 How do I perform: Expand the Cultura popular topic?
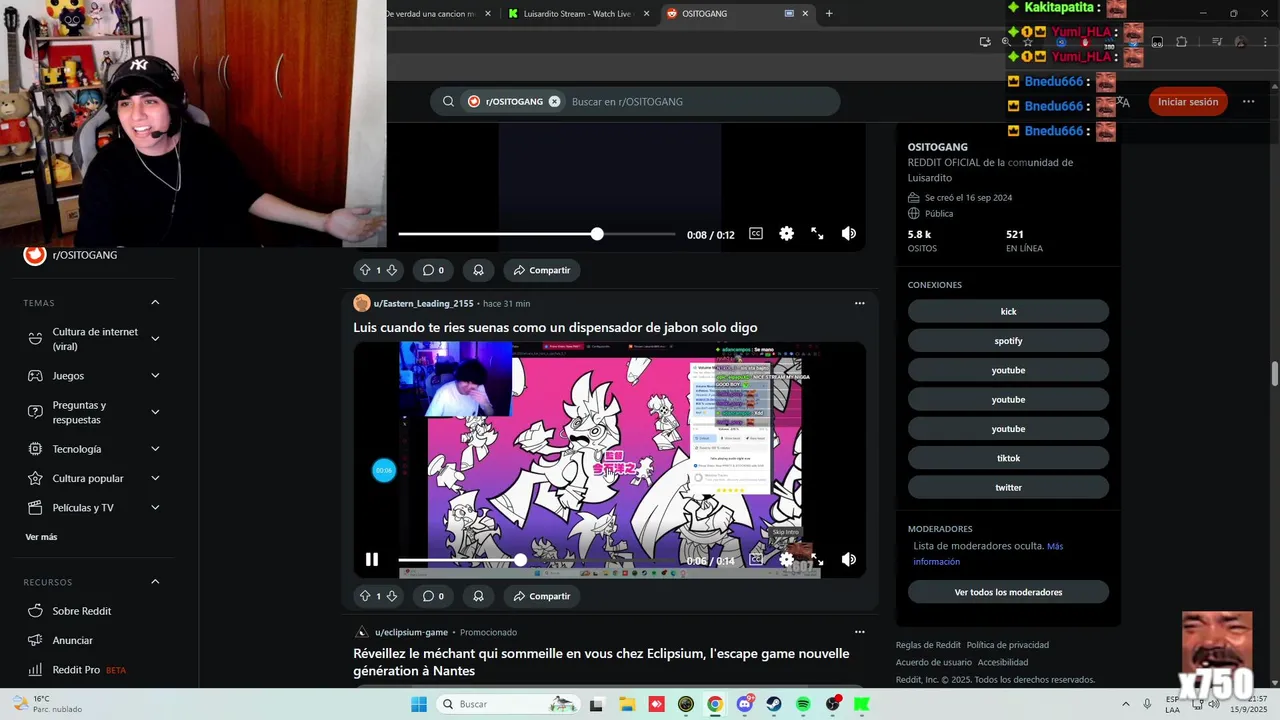(155, 478)
